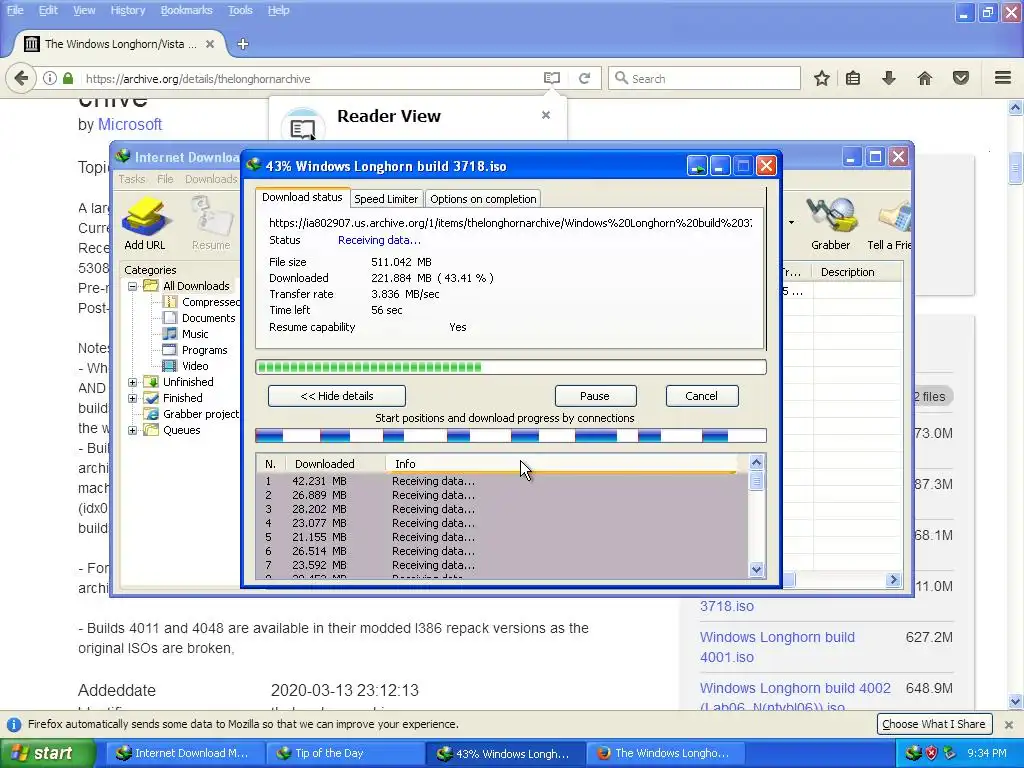Open the Firefox Bookmarks menu
1024x768 pixels.
[186, 10]
